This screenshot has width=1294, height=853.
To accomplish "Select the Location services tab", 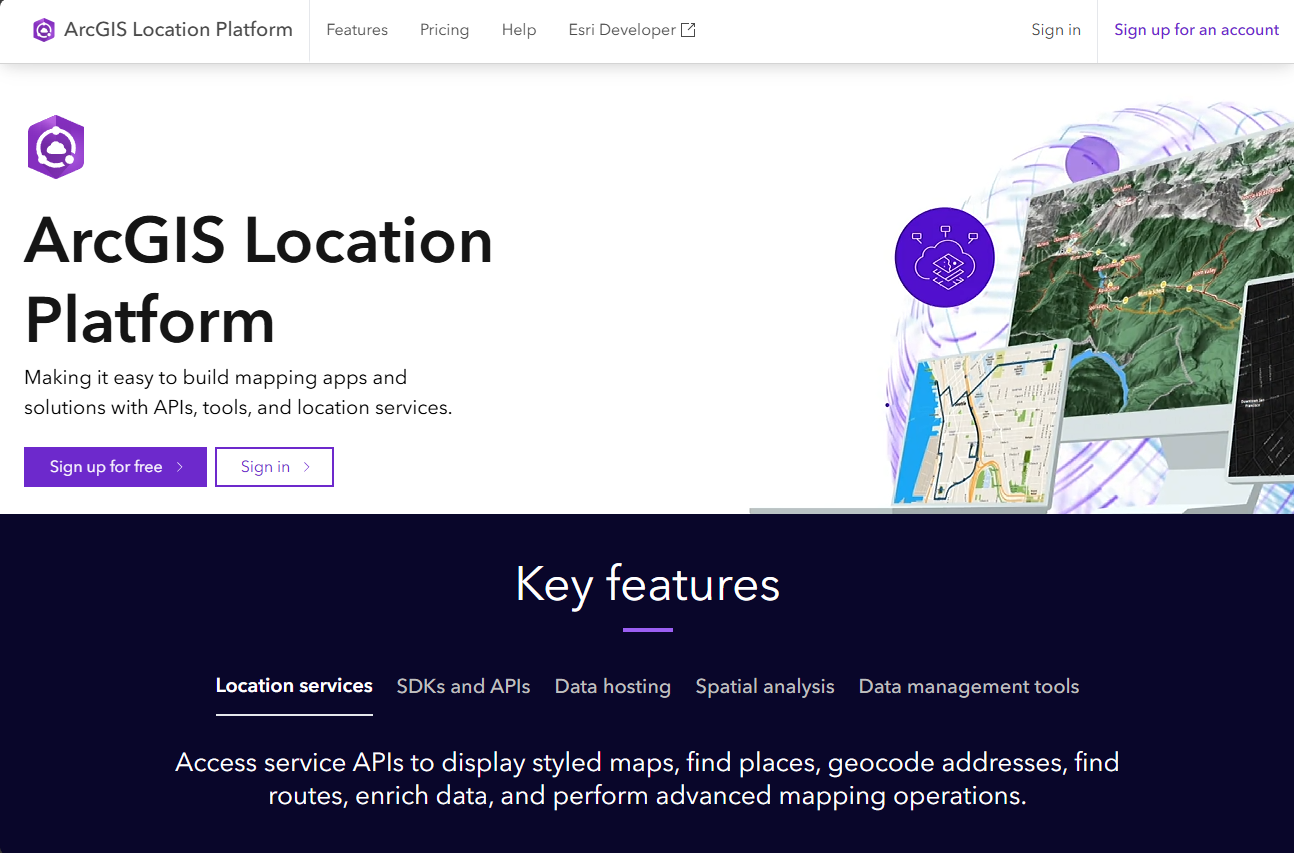I will 294,686.
